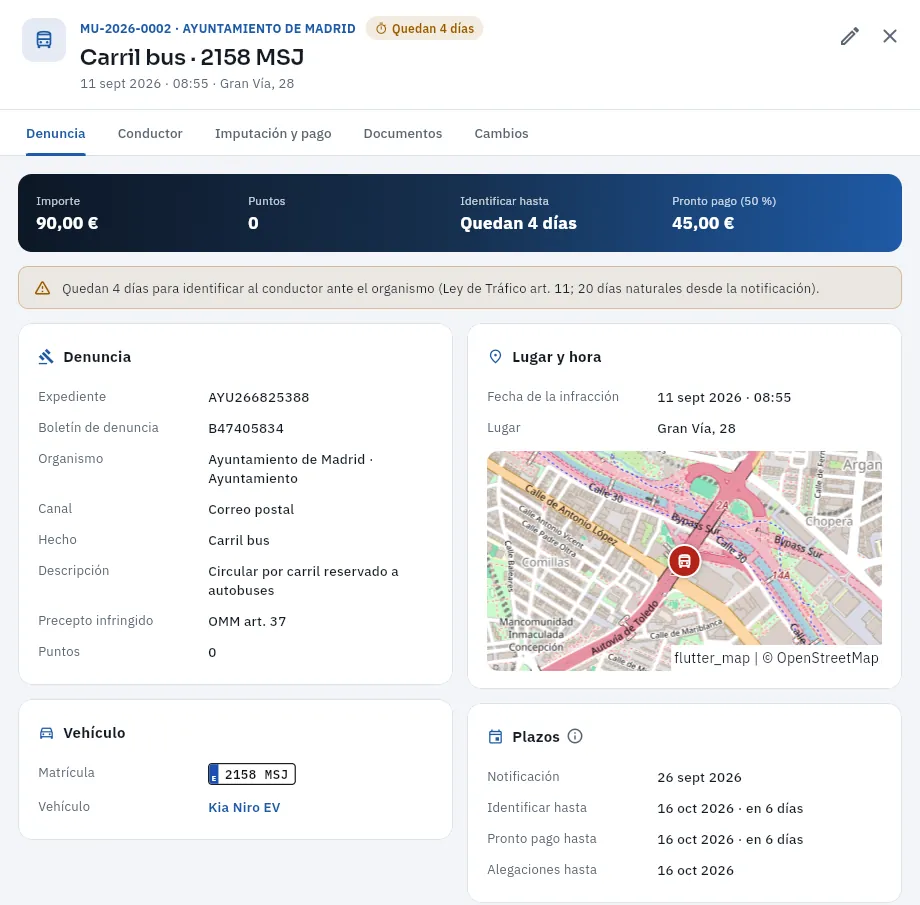This screenshot has height=905, width=920.
Task: Open the Kia Niro EV vehicle link
Action: [244, 808]
